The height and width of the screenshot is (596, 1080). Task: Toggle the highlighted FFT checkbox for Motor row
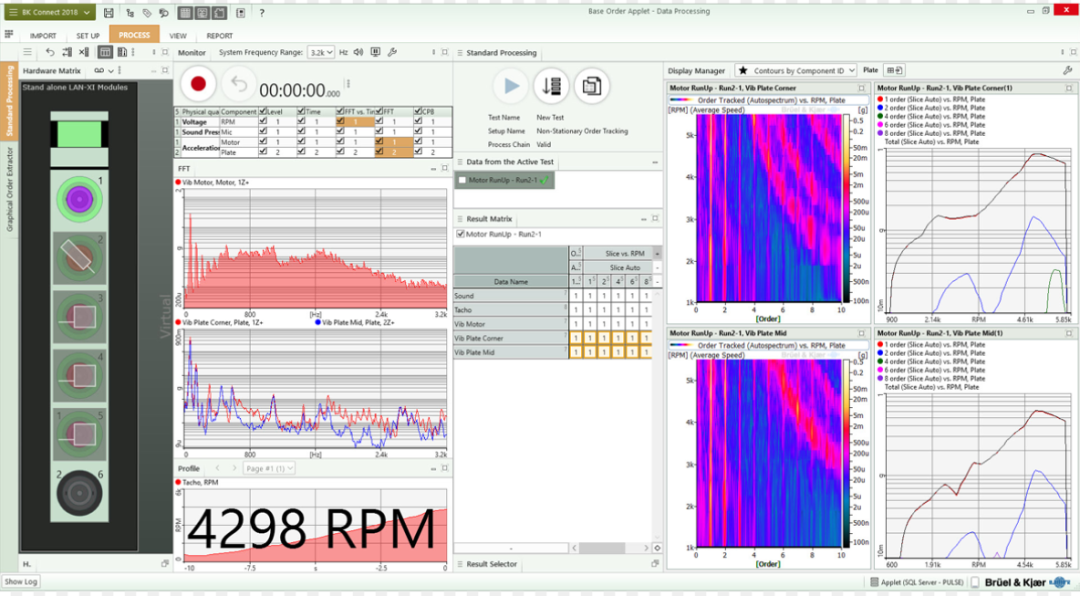click(x=379, y=141)
